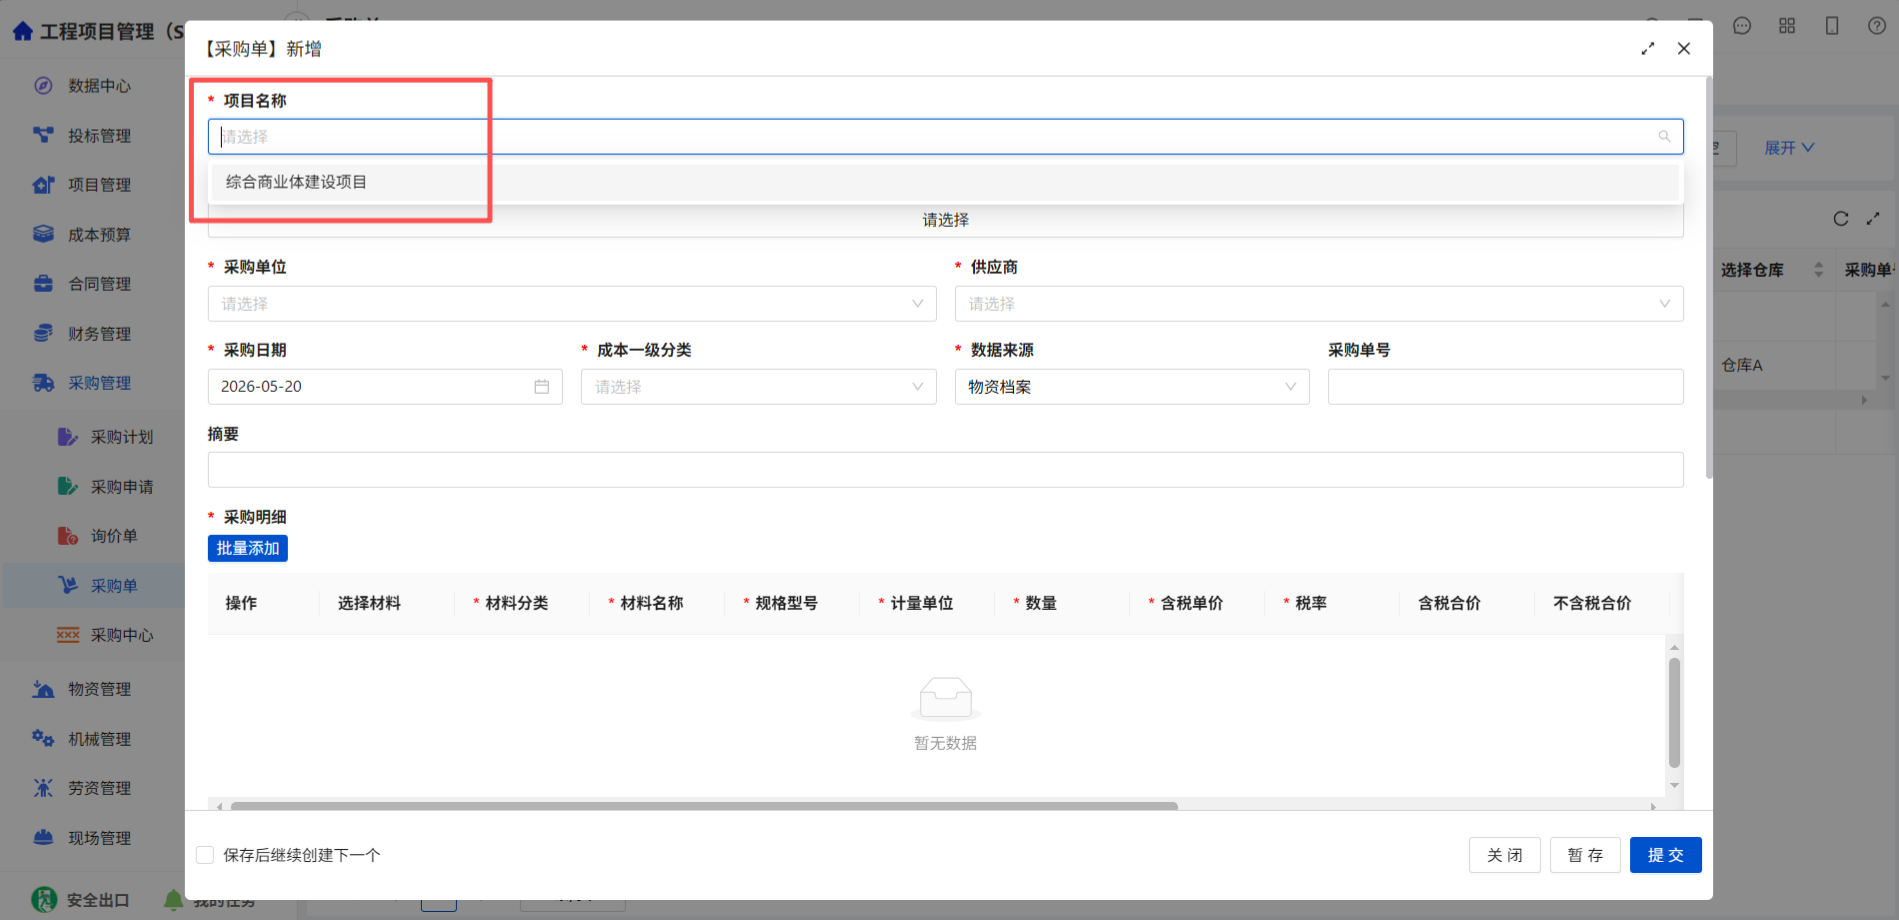The height and width of the screenshot is (920, 1899).
Task: Click the 我的任务 bell icon
Action: [x=173, y=900]
